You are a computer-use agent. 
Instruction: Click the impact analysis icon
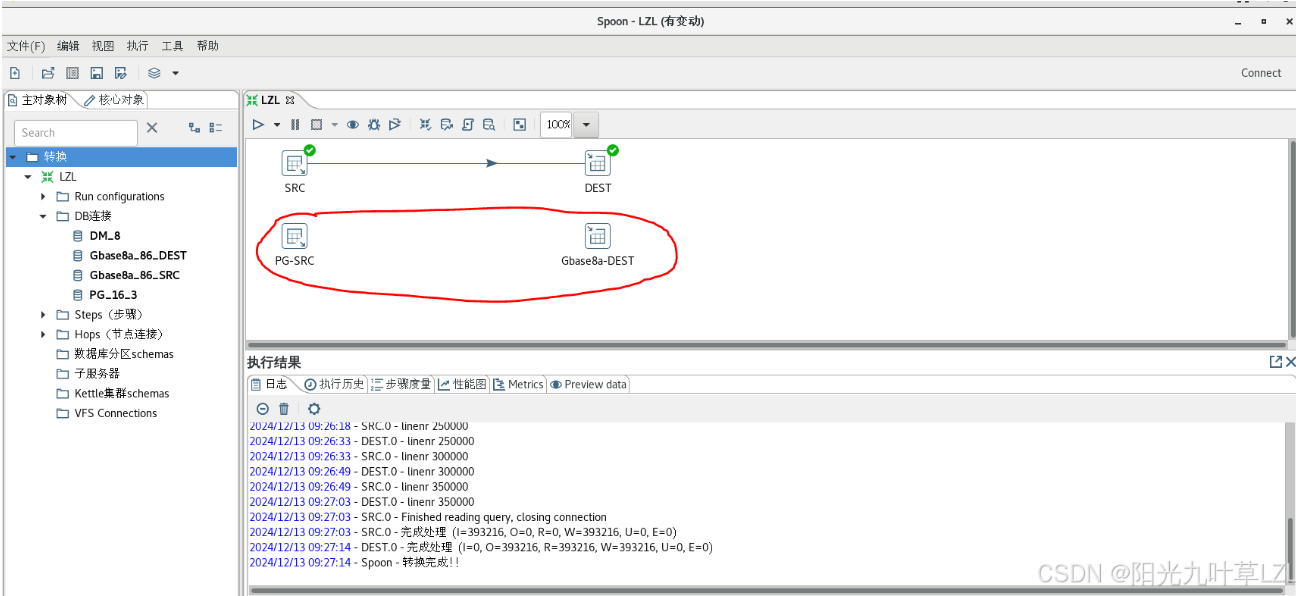pos(446,125)
